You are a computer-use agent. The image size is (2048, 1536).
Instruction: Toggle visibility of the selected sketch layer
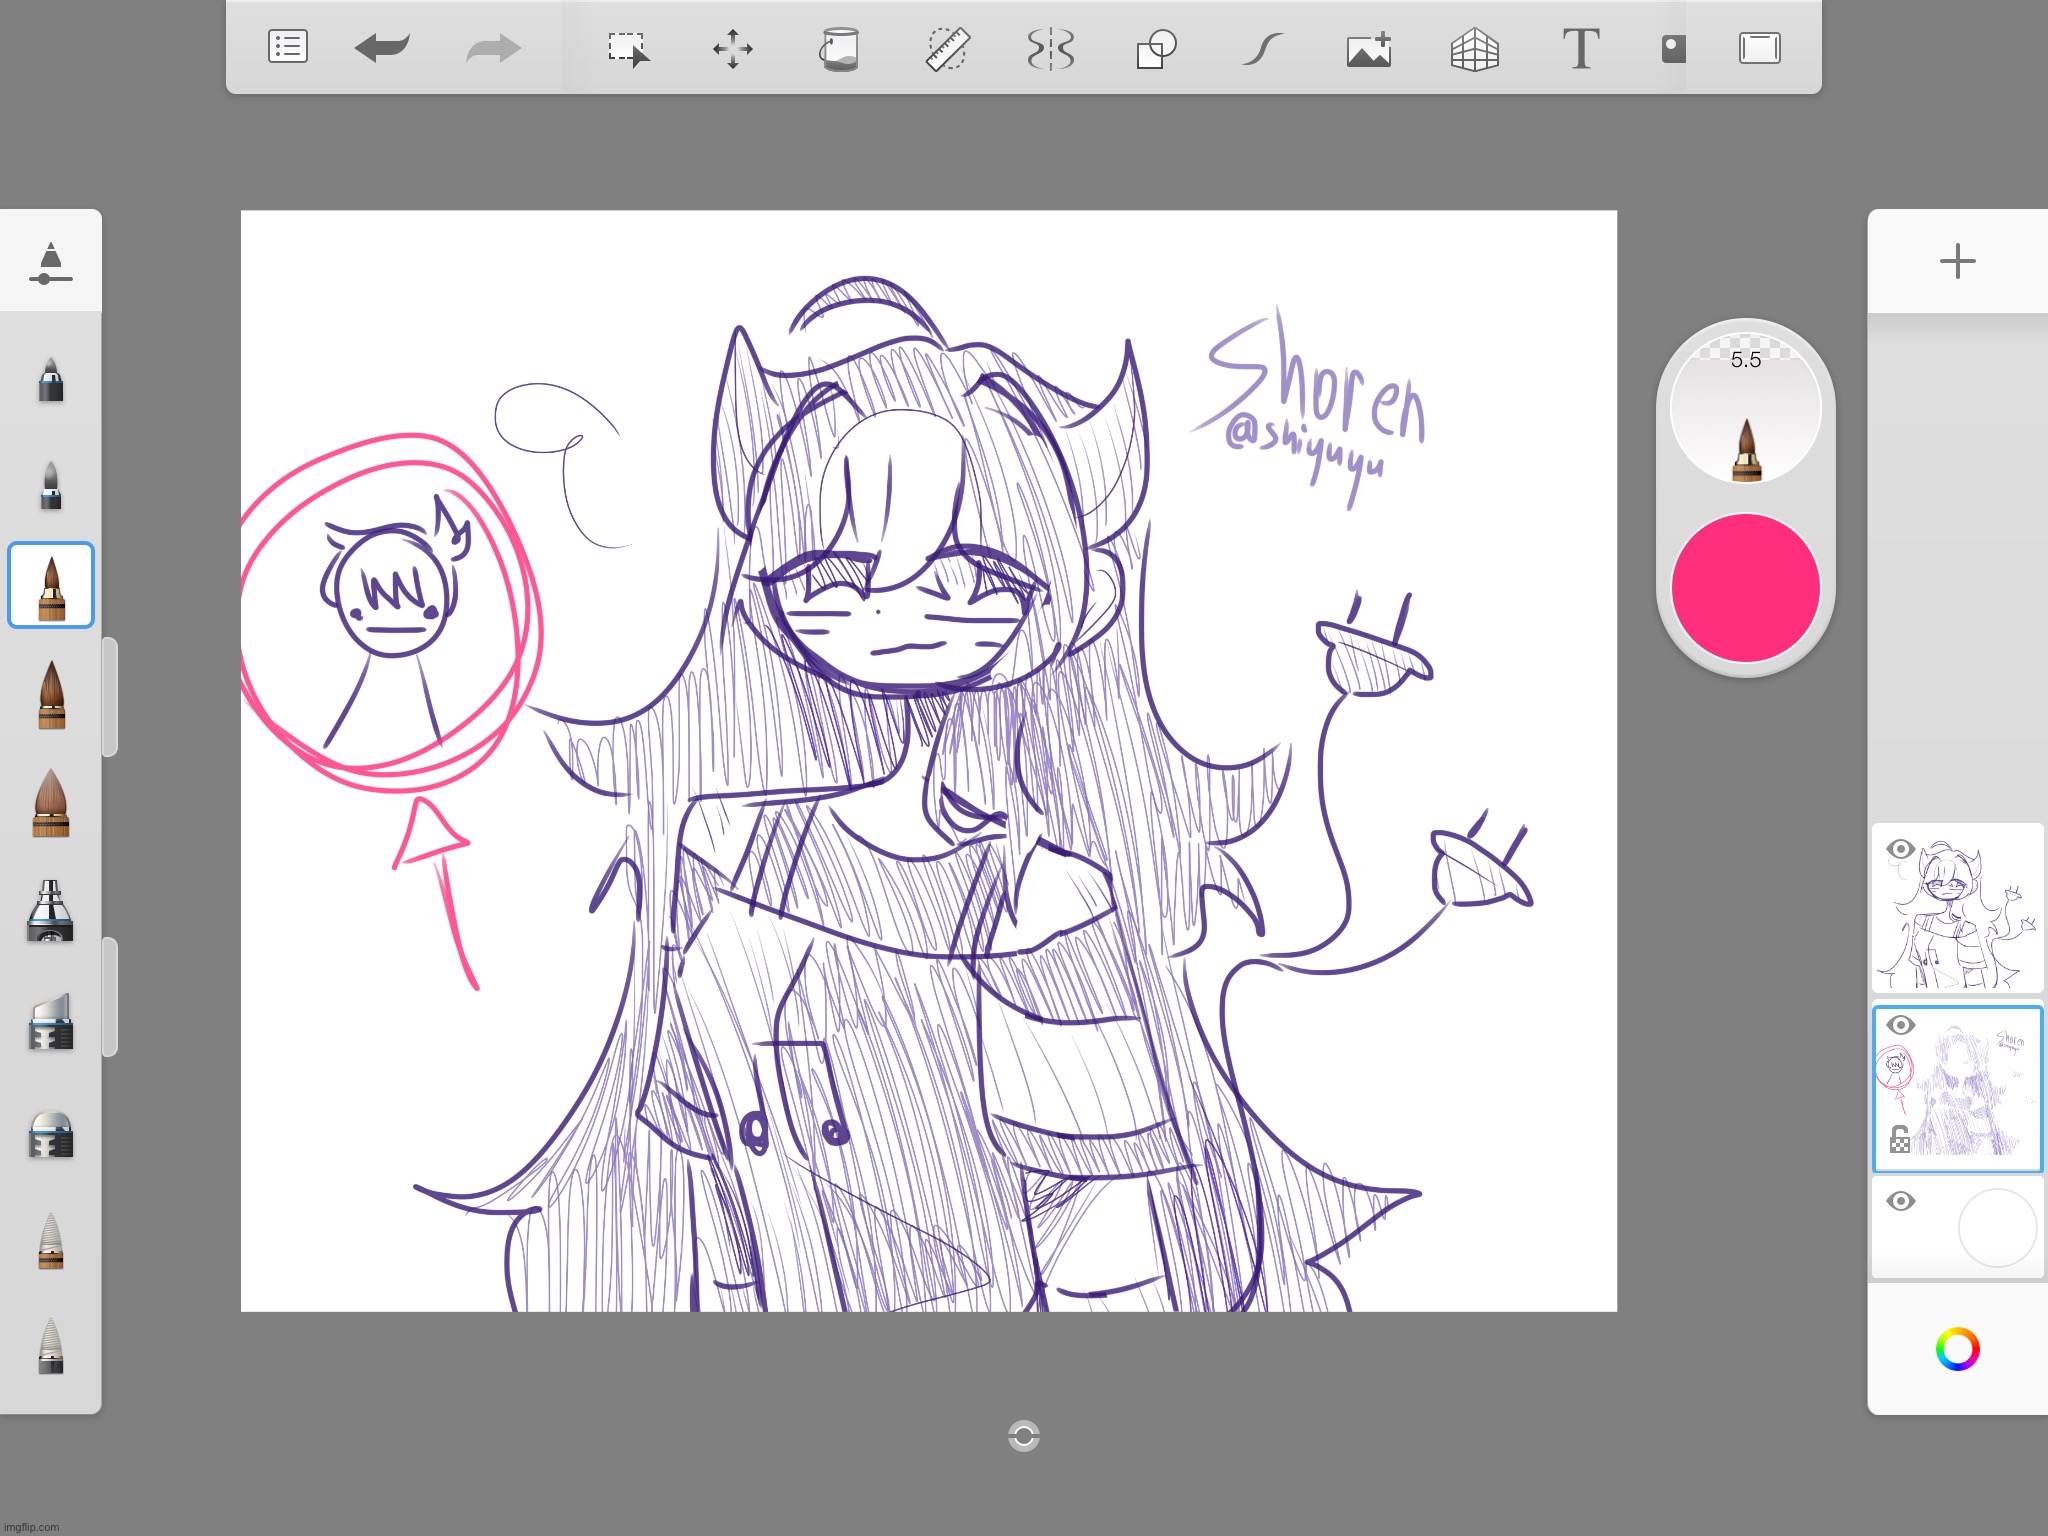click(1901, 1026)
